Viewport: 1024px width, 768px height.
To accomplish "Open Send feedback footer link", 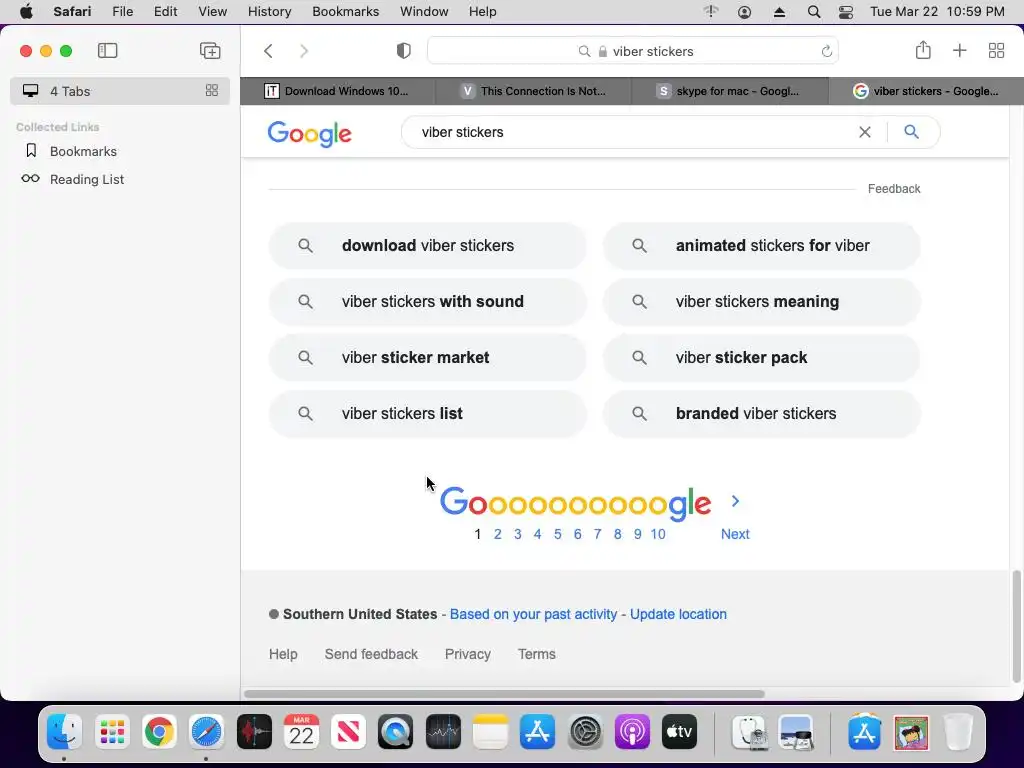I will coord(371,654).
